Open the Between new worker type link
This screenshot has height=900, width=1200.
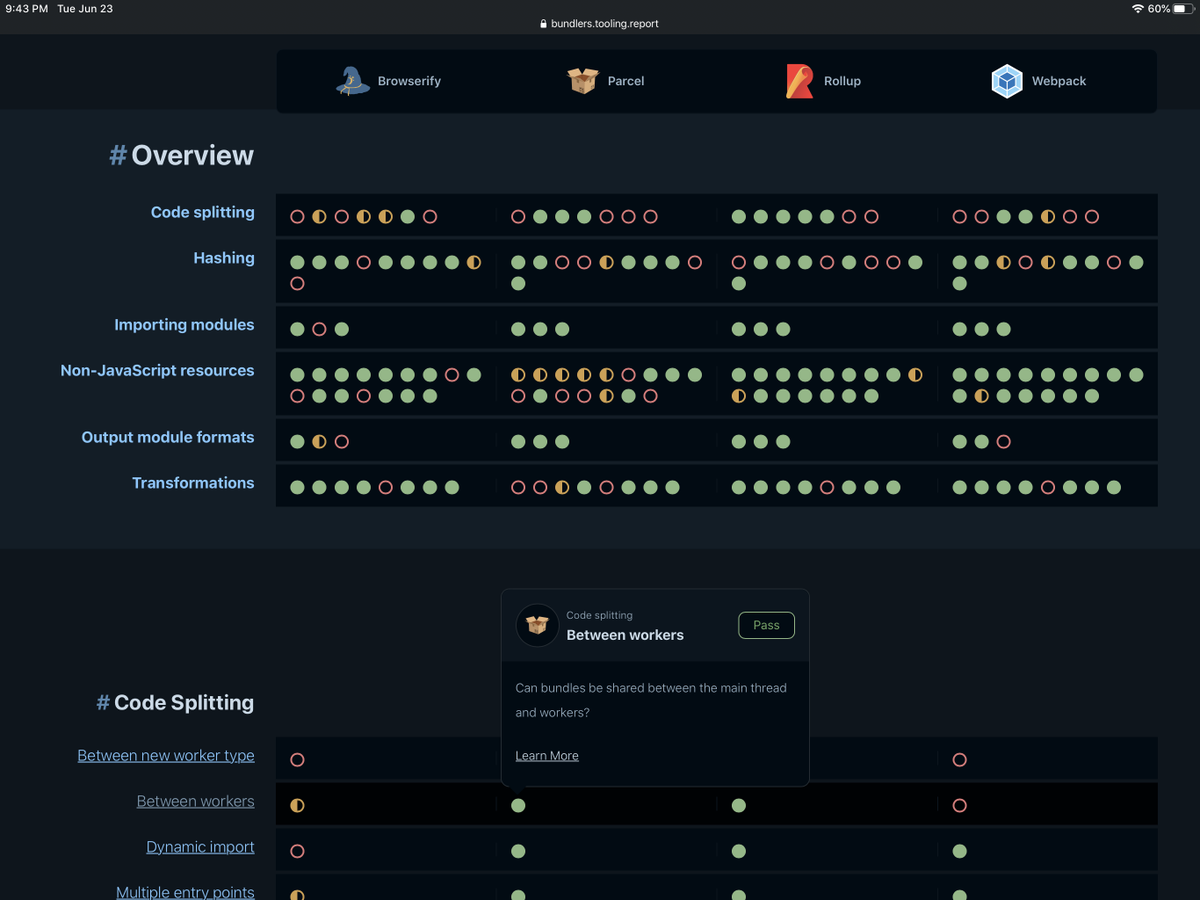(x=166, y=755)
